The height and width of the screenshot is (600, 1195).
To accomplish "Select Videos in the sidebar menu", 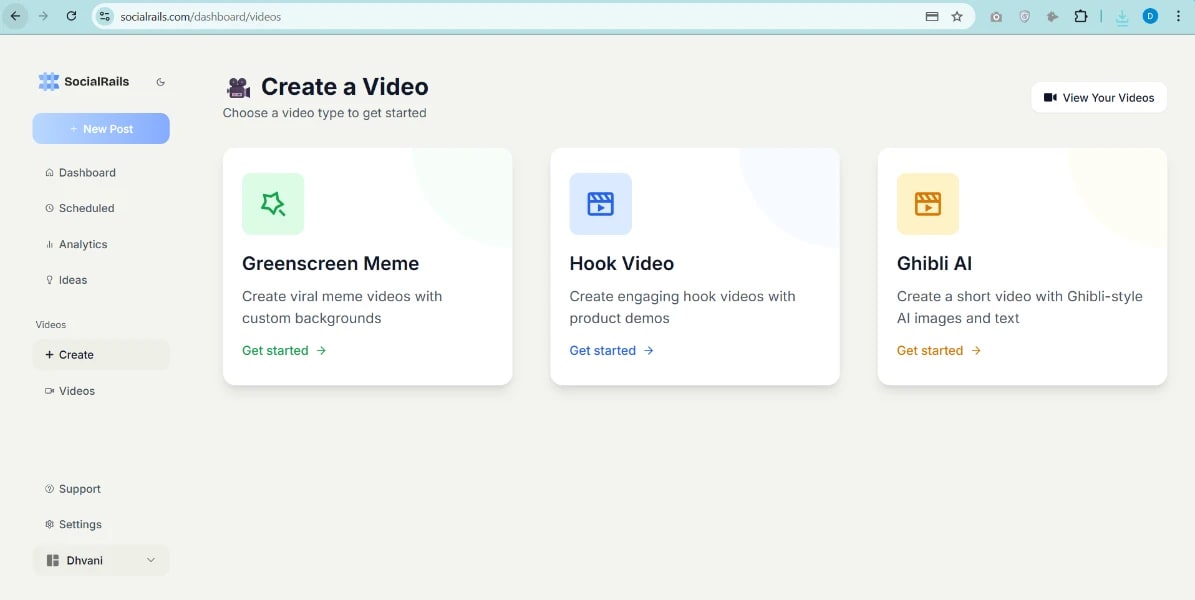I will [x=71, y=391].
